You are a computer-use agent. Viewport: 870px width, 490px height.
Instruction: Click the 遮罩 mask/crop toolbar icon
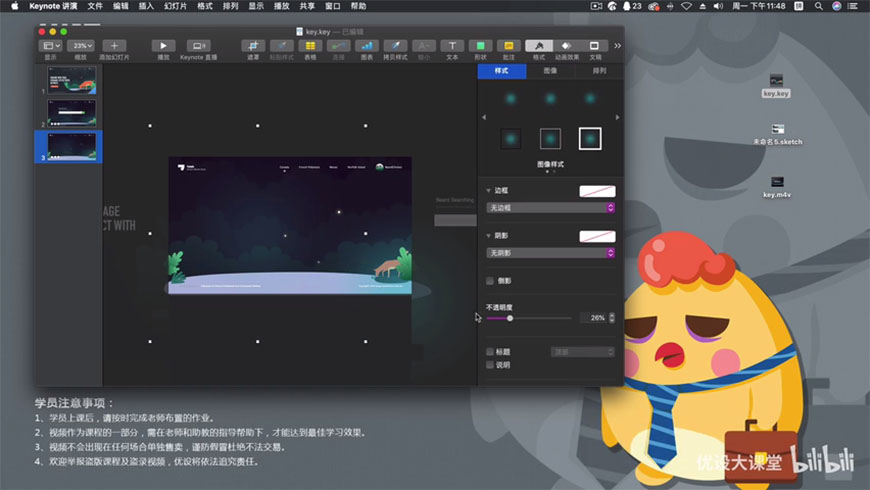(x=253, y=46)
